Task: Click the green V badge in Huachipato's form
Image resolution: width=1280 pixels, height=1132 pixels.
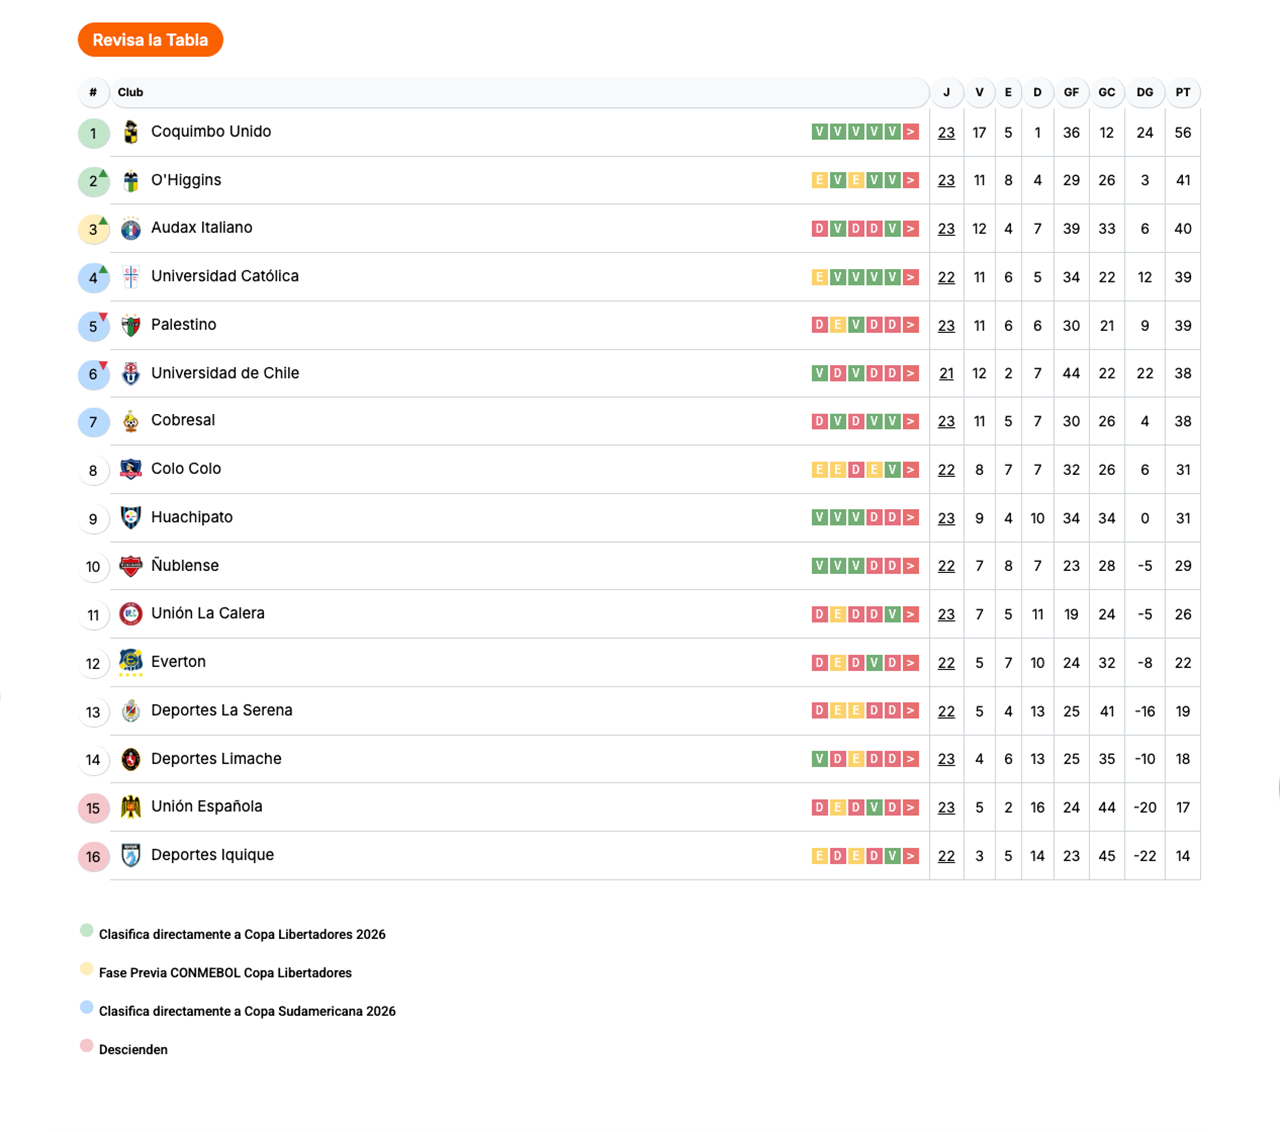Action: (x=820, y=517)
